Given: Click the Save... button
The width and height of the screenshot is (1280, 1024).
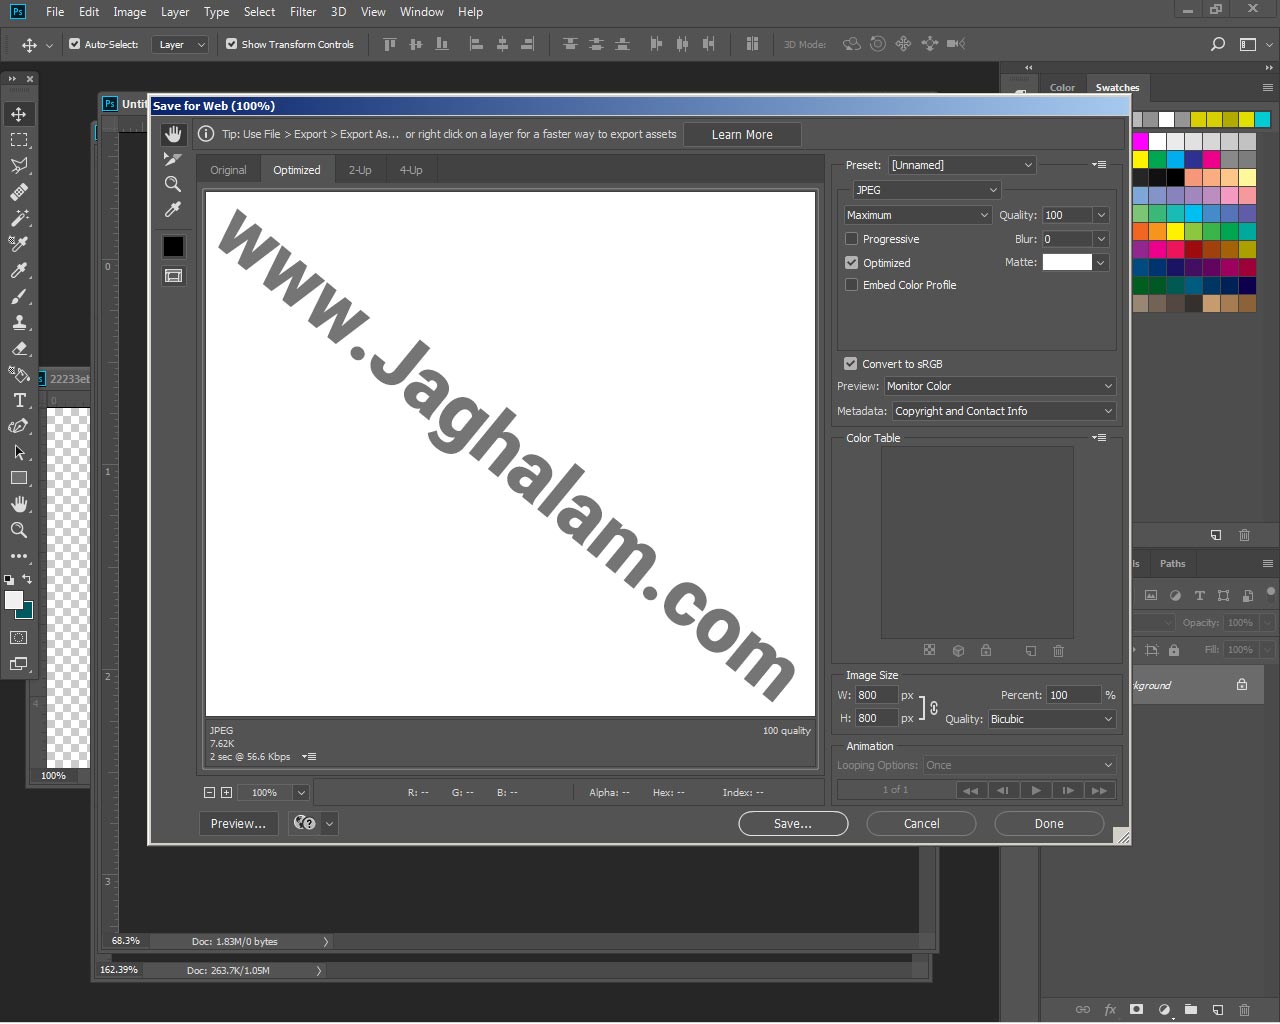Looking at the screenshot, I should [x=793, y=824].
